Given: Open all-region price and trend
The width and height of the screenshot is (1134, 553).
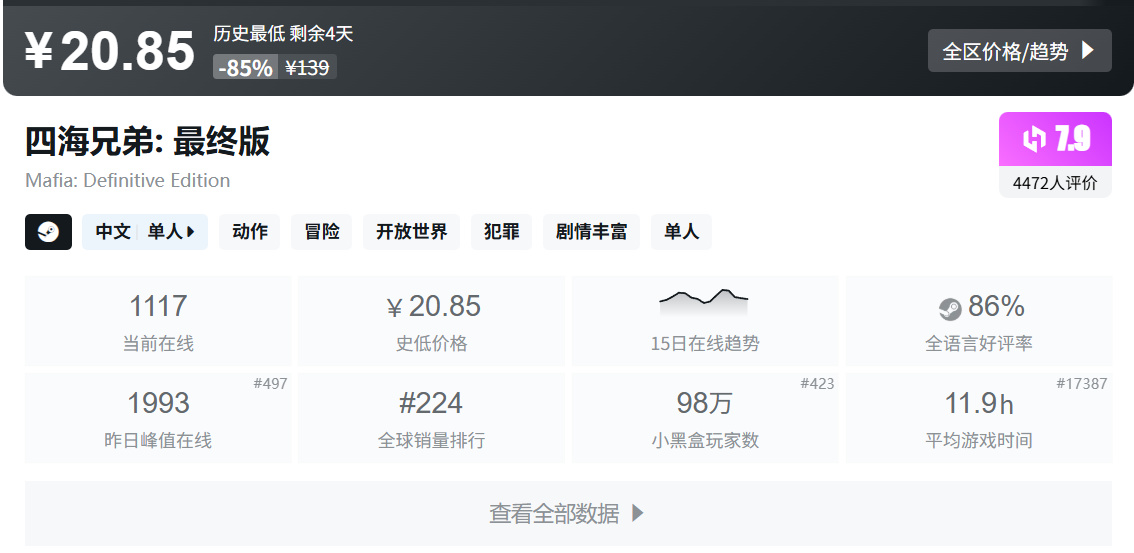Looking at the screenshot, I should (x=1020, y=51).
